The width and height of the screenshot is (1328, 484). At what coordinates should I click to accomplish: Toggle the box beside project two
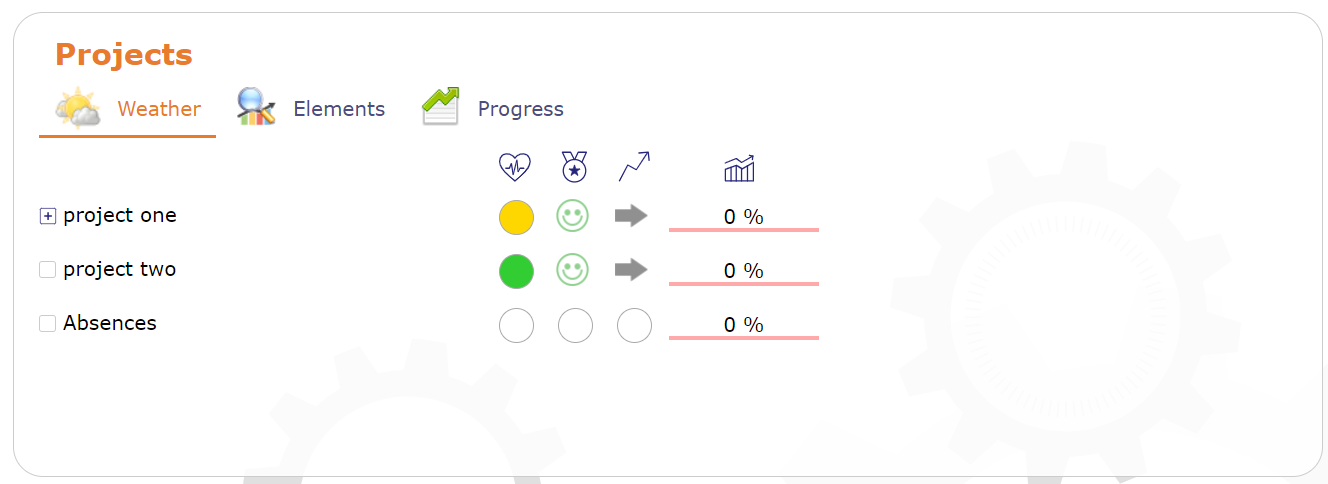click(x=47, y=270)
